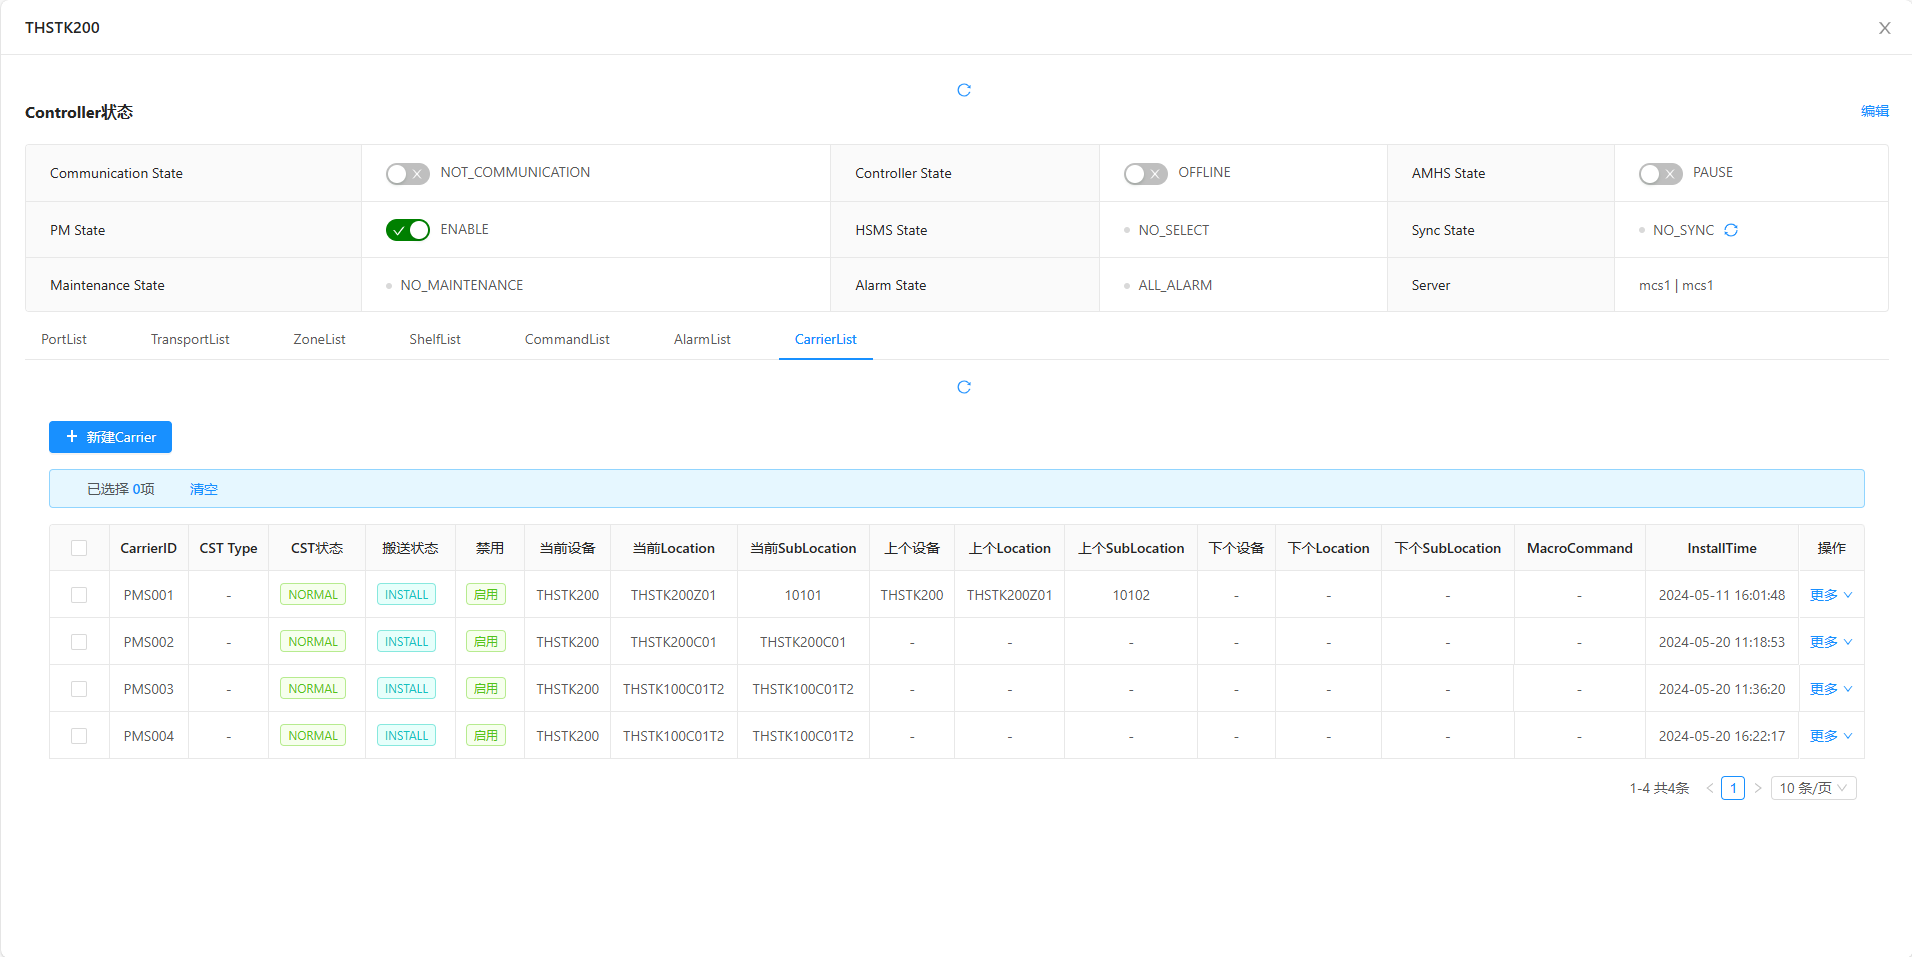Viewport: 1912px width, 957px height.
Task: Switch to the PortList tab
Action: pos(64,339)
